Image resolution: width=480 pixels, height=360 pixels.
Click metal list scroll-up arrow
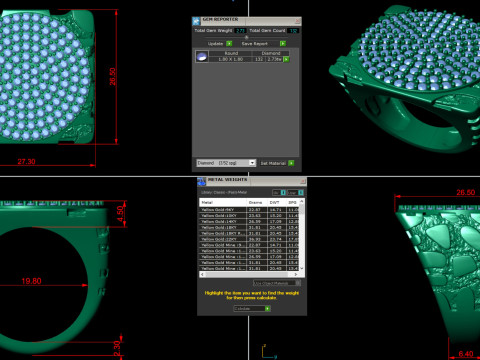[302, 201]
